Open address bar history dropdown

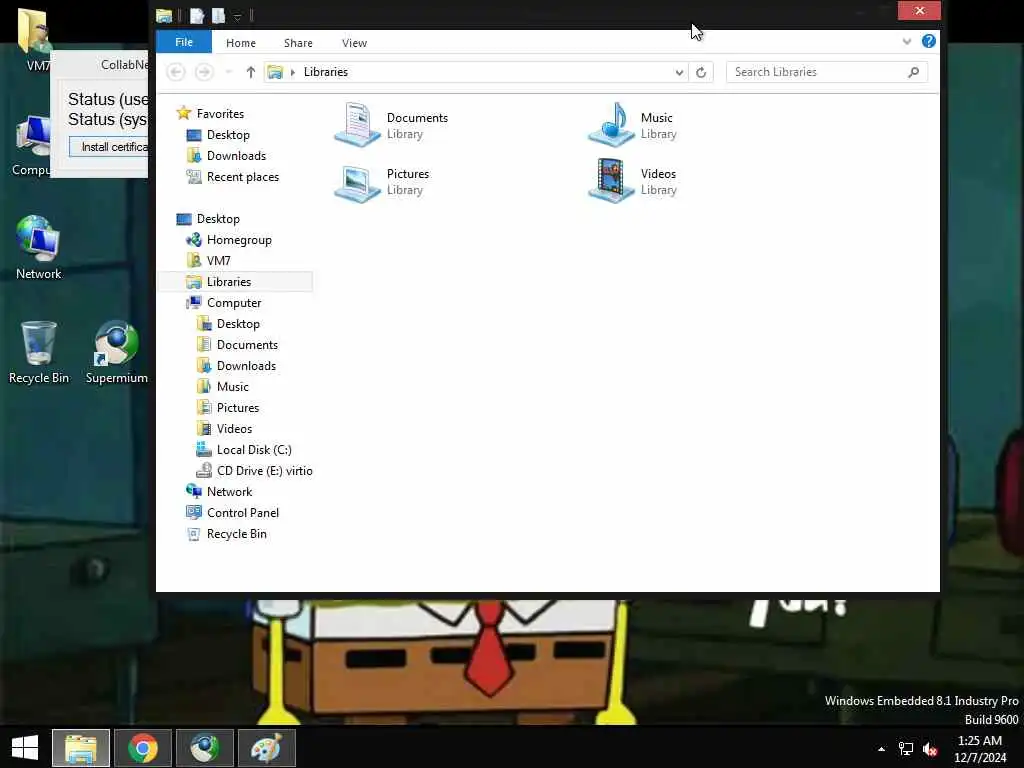tap(679, 72)
